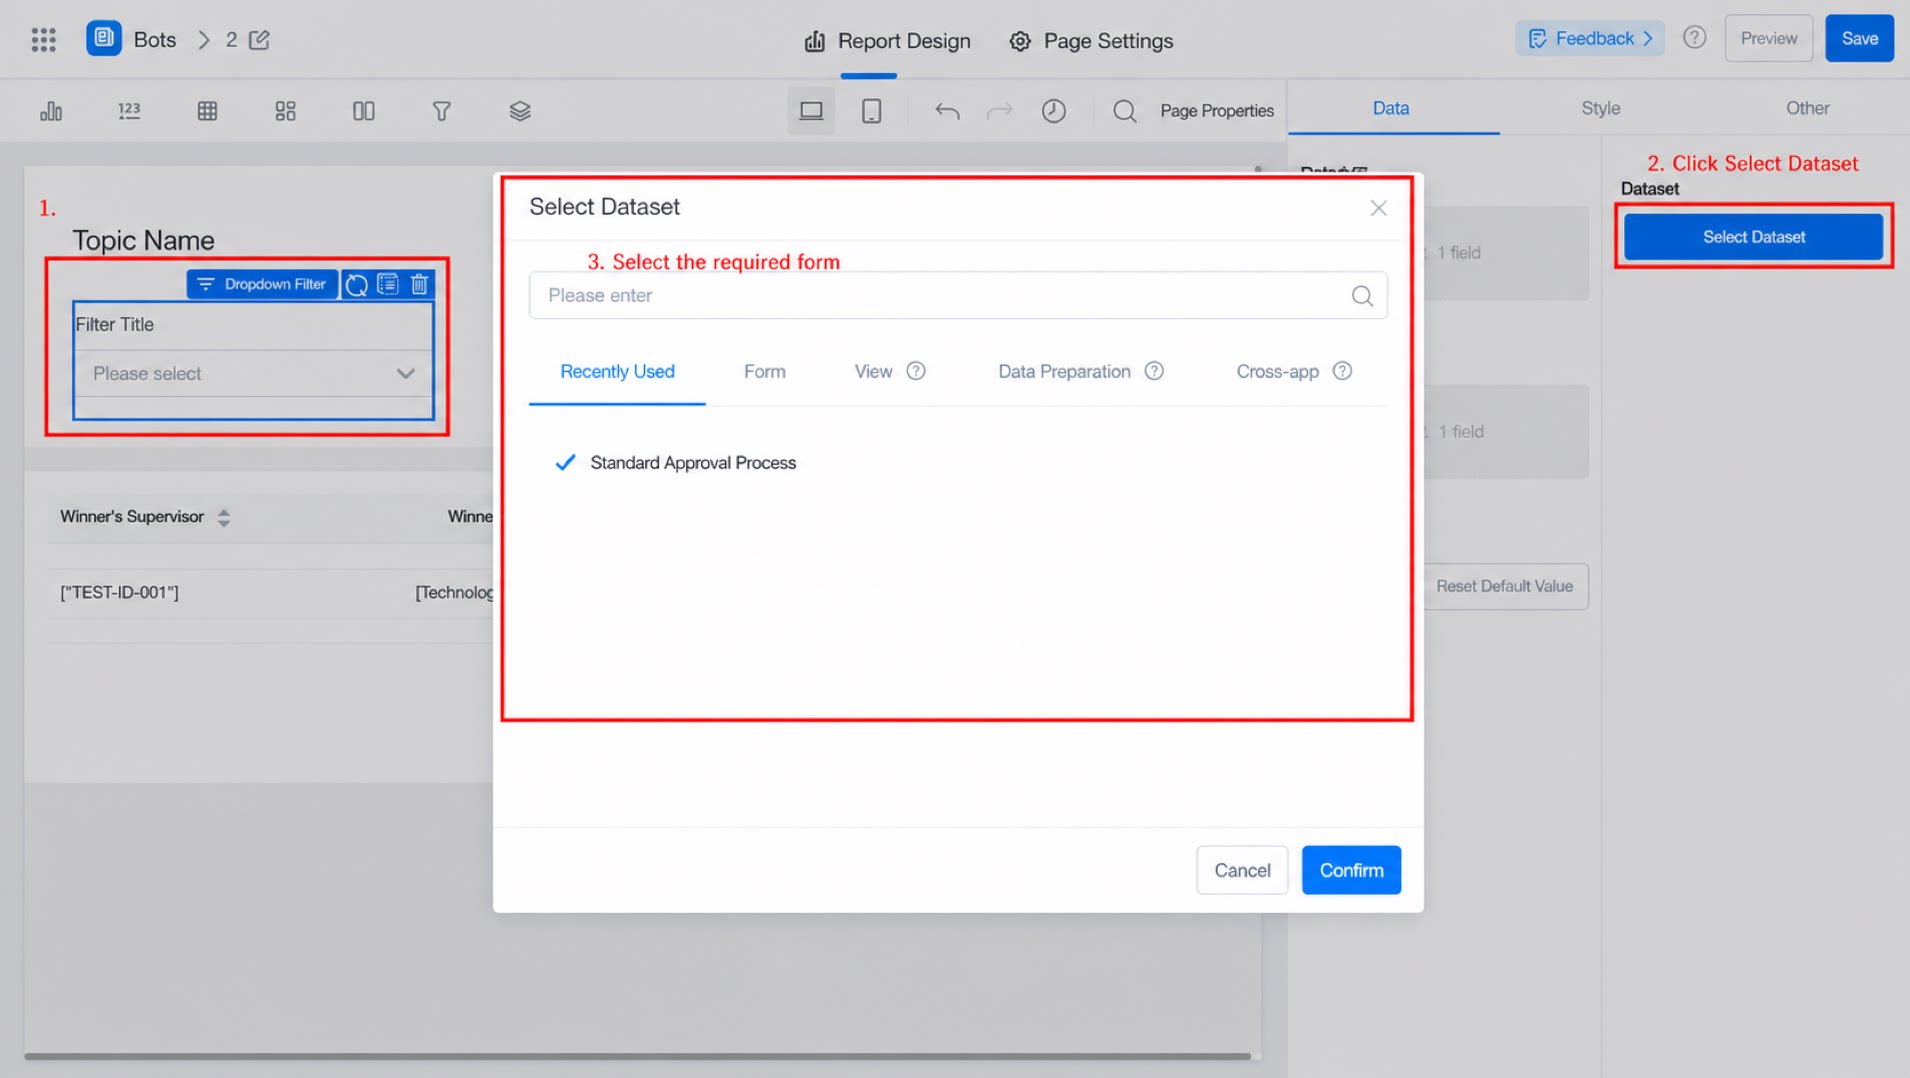Screen dimensions: 1910x1078
Task: Open the app grid launcher icon
Action: tap(43, 40)
